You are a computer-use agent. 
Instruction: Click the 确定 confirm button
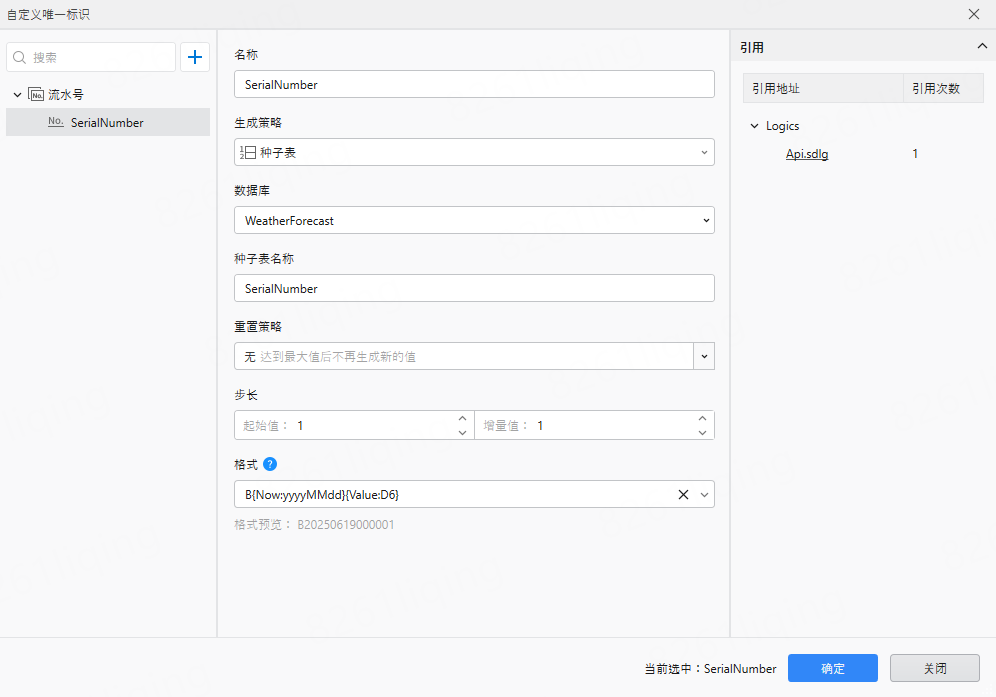(832, 668)
